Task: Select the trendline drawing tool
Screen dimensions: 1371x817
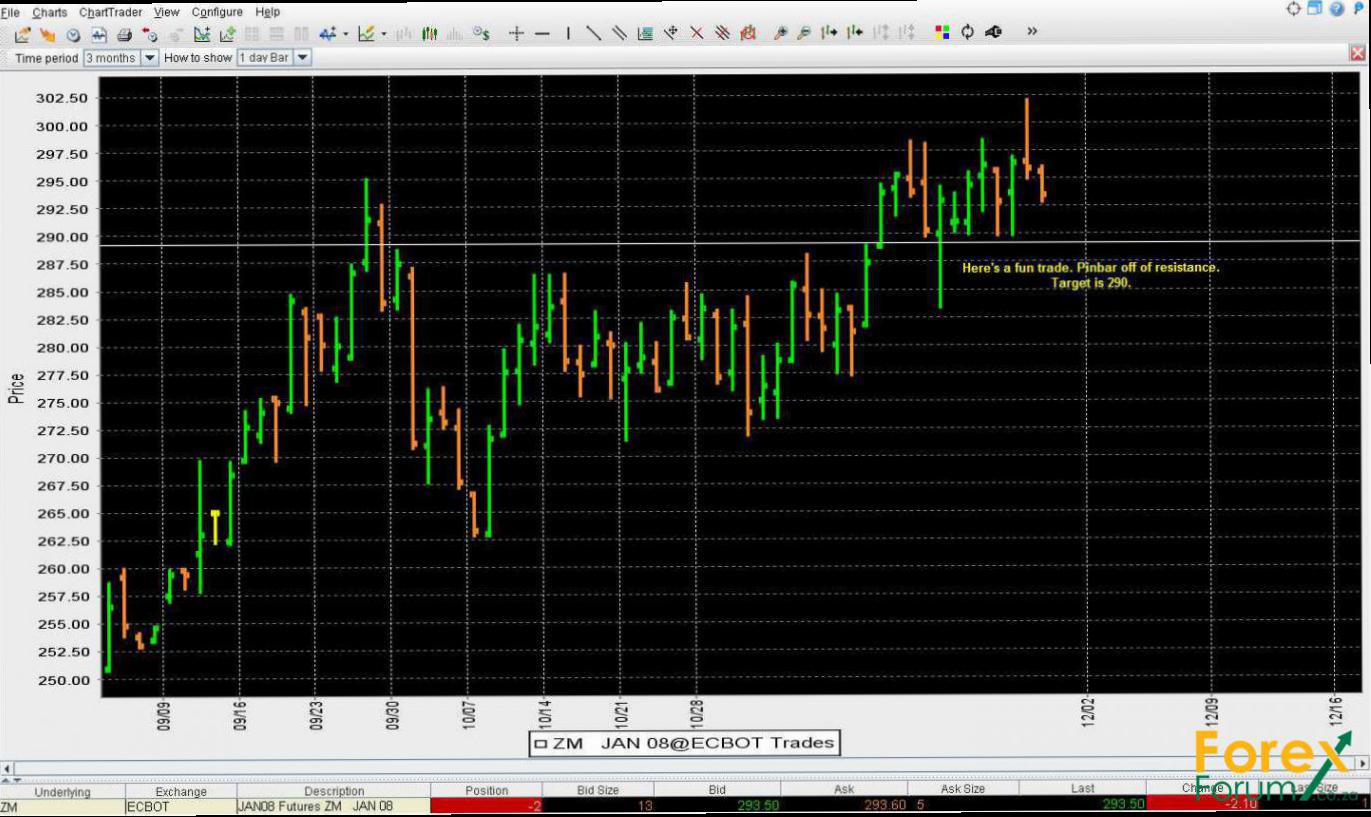Action: coord(593,34)
